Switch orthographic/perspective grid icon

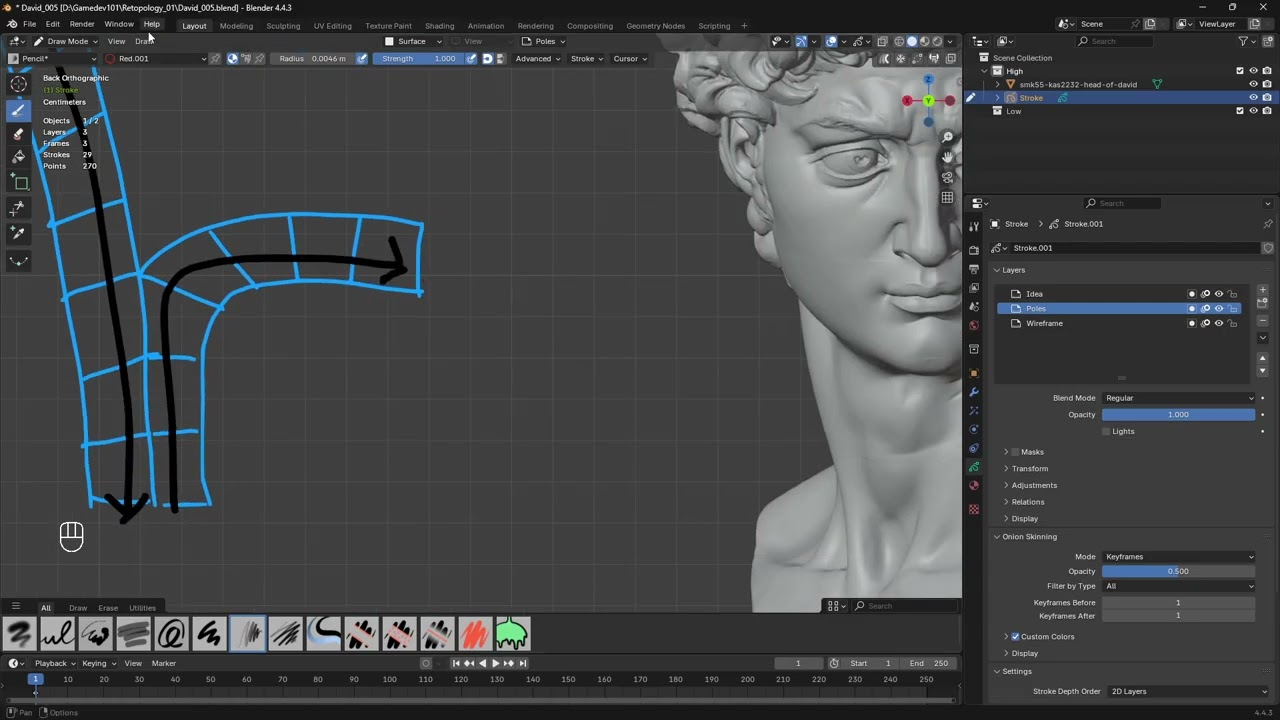(947, 197)
